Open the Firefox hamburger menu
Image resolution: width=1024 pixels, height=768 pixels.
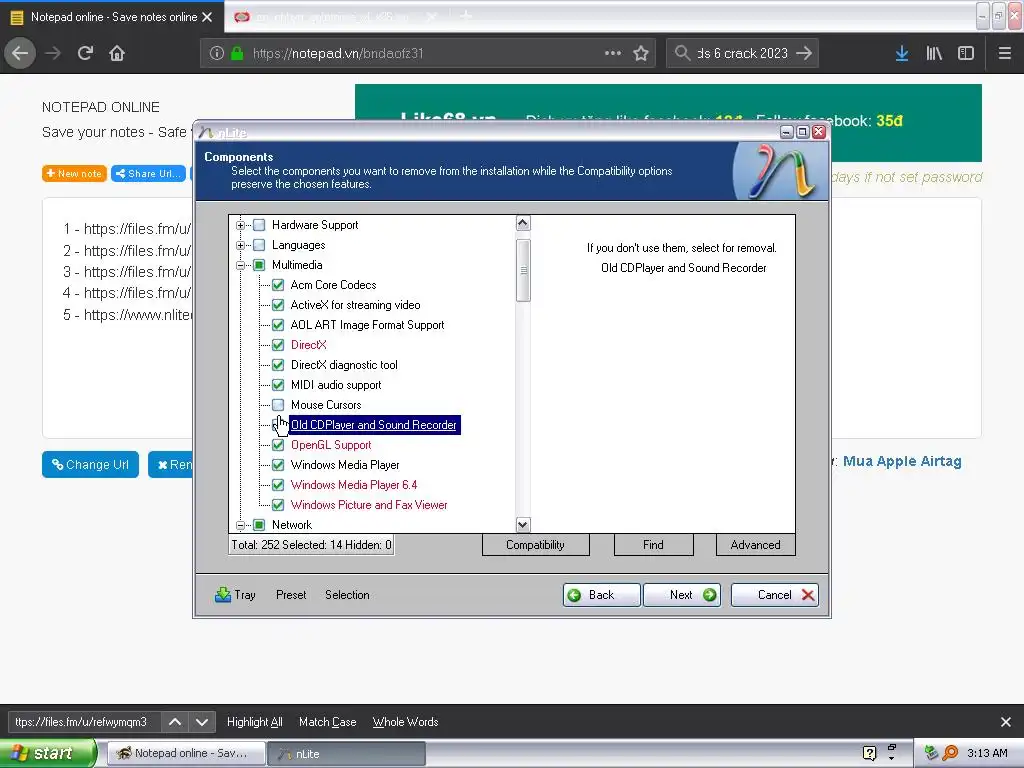(1004, 53)
